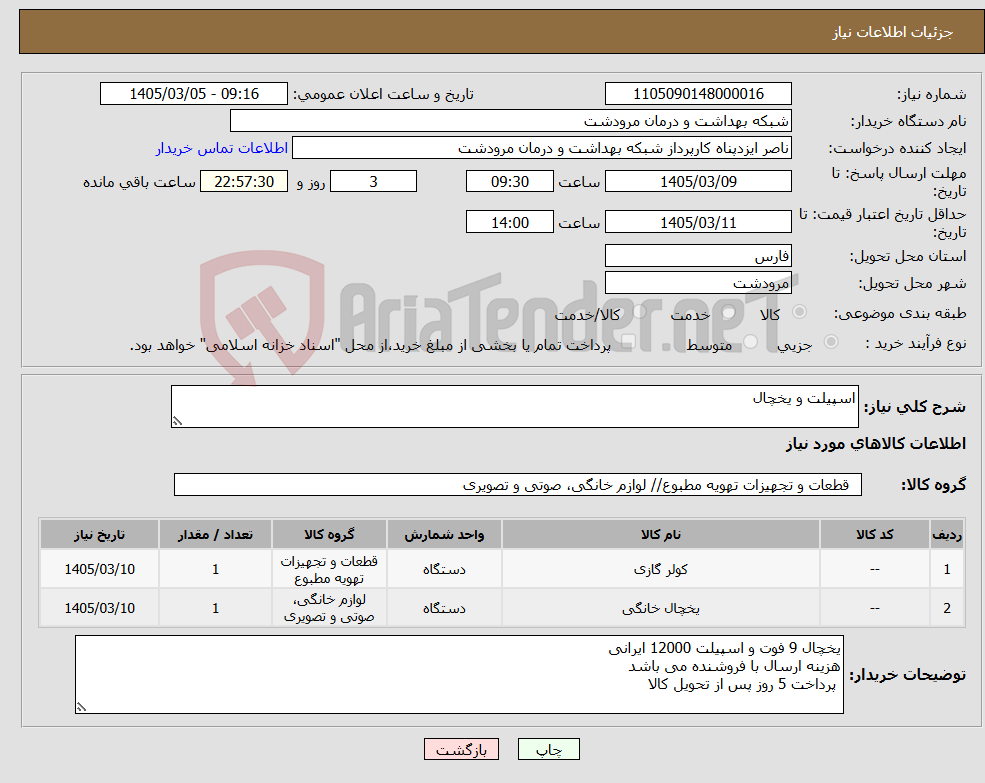985x783 pixels.
Task: Click the price validity date 1405/03/11
Action: point(698,222)
